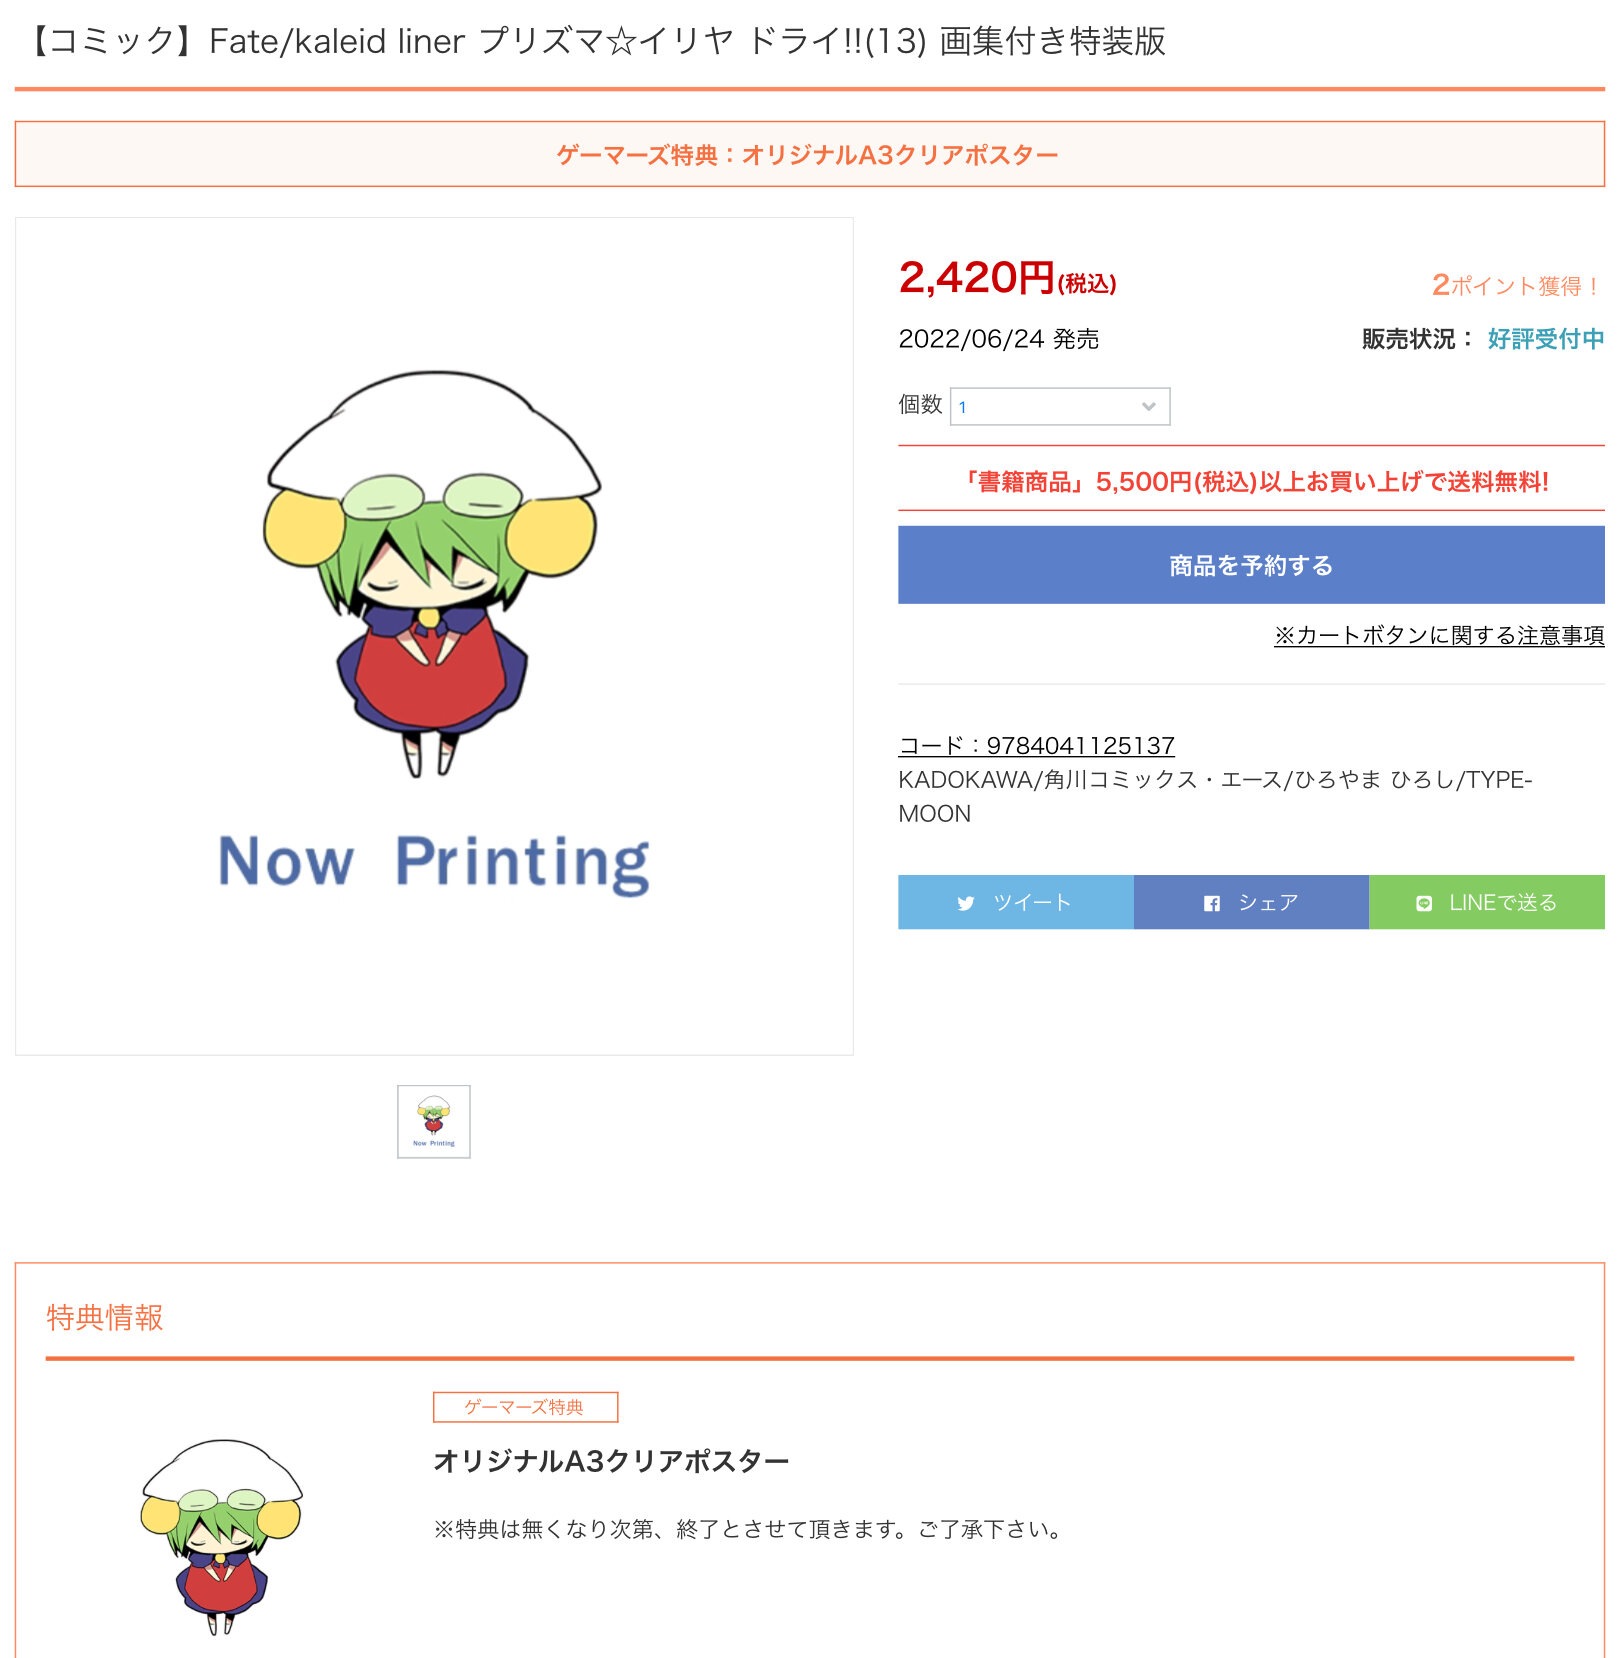Click the ツイート share button

(x=1016, y=902)
